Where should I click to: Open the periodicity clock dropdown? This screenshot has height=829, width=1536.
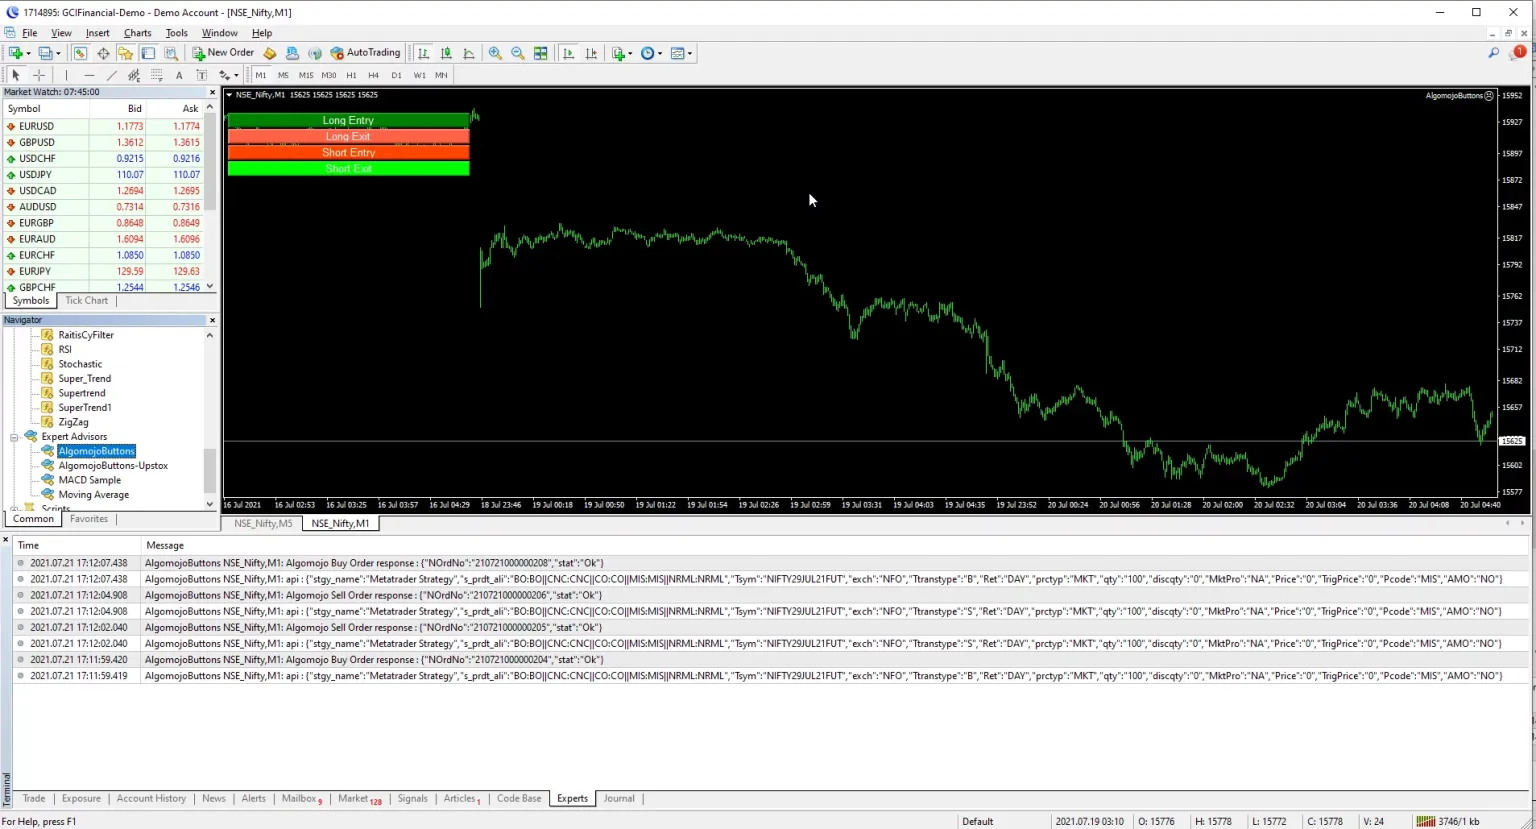pos(652,53)
